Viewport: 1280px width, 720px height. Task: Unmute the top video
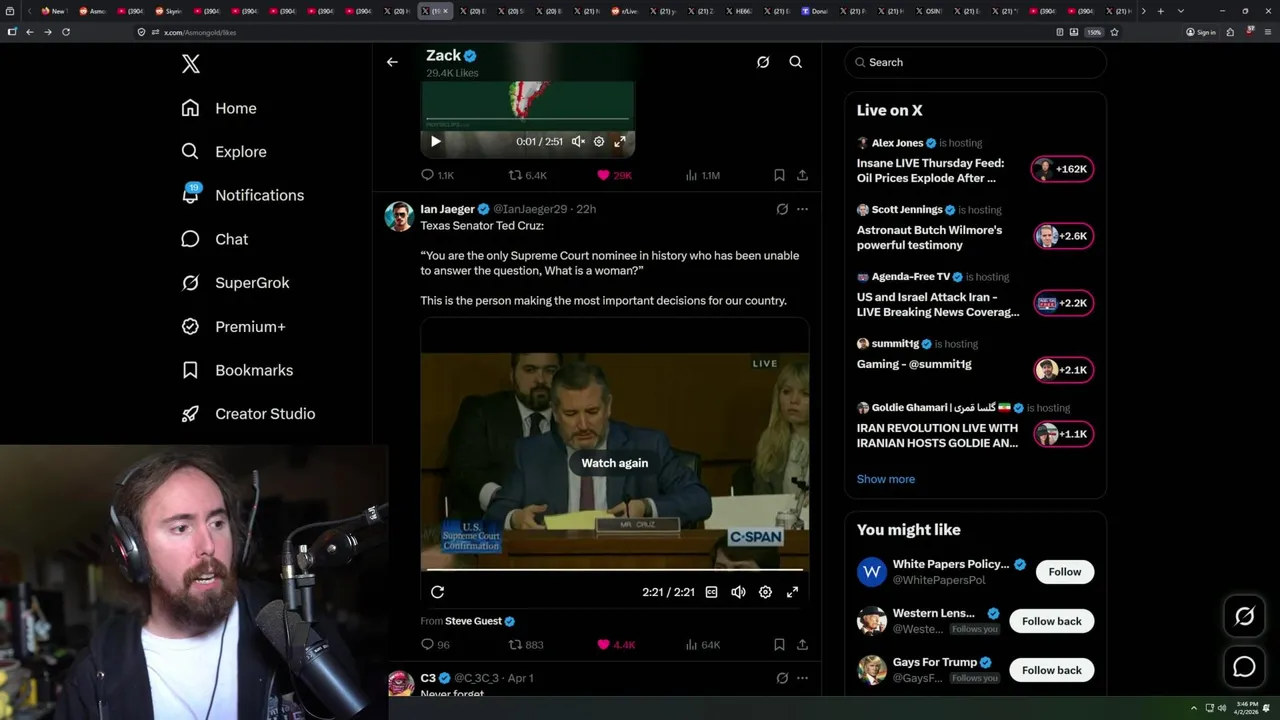[578, 142]
